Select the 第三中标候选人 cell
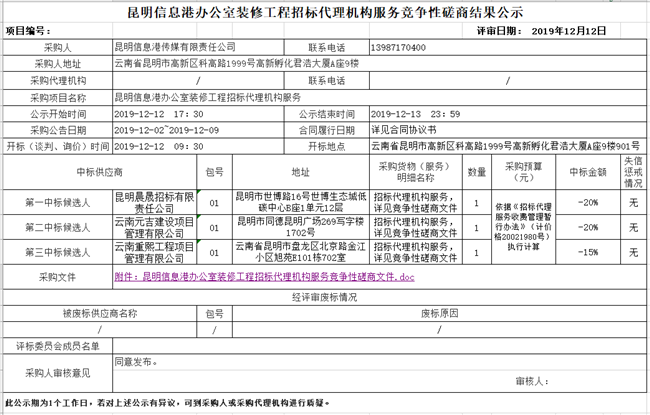 (58, 252)
